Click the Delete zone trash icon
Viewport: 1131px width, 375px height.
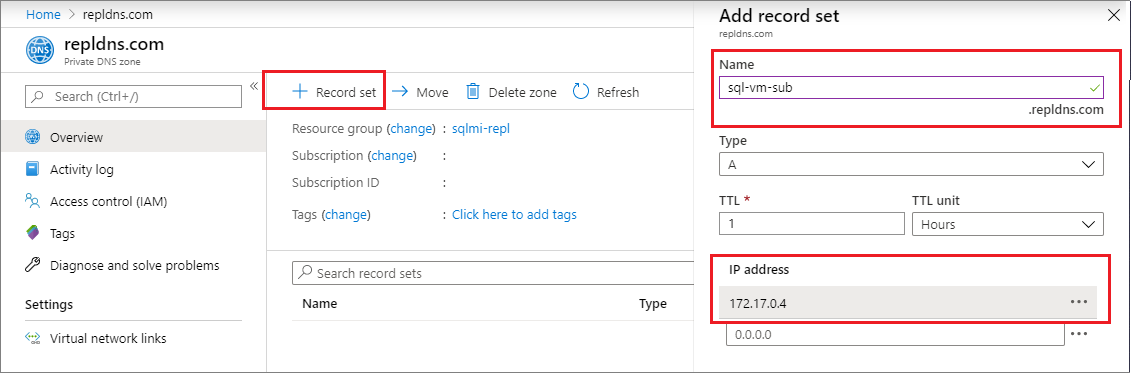click(x=472, y=92)
